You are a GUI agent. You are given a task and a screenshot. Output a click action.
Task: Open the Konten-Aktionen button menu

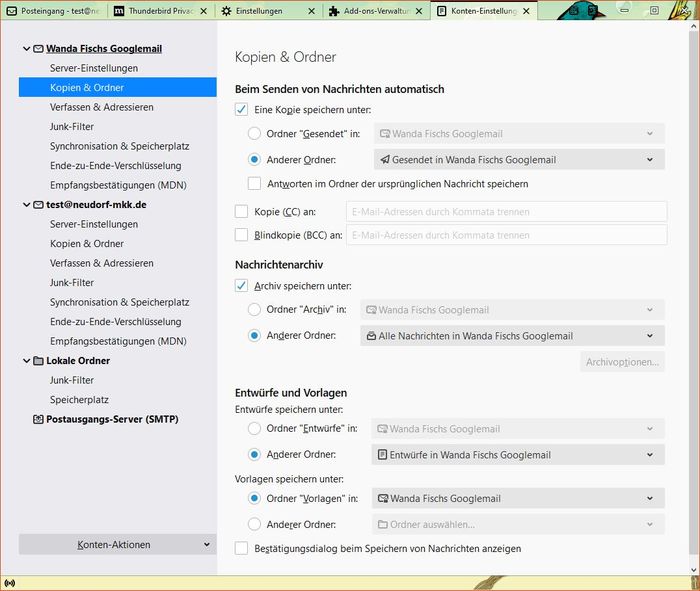pos(117,544)
